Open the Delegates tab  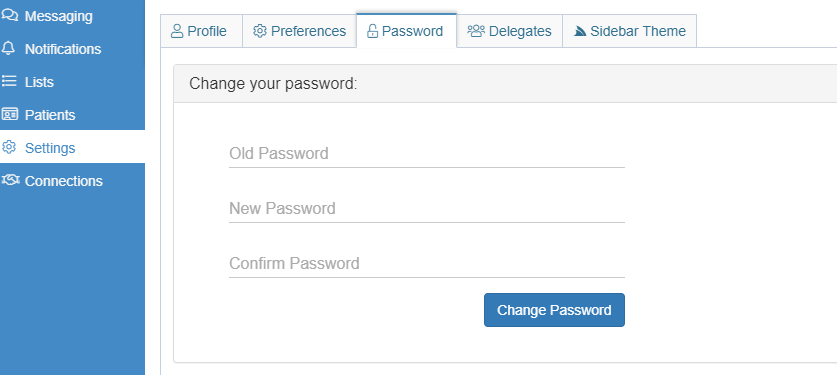pyautogui.click(x=510, y=31)
